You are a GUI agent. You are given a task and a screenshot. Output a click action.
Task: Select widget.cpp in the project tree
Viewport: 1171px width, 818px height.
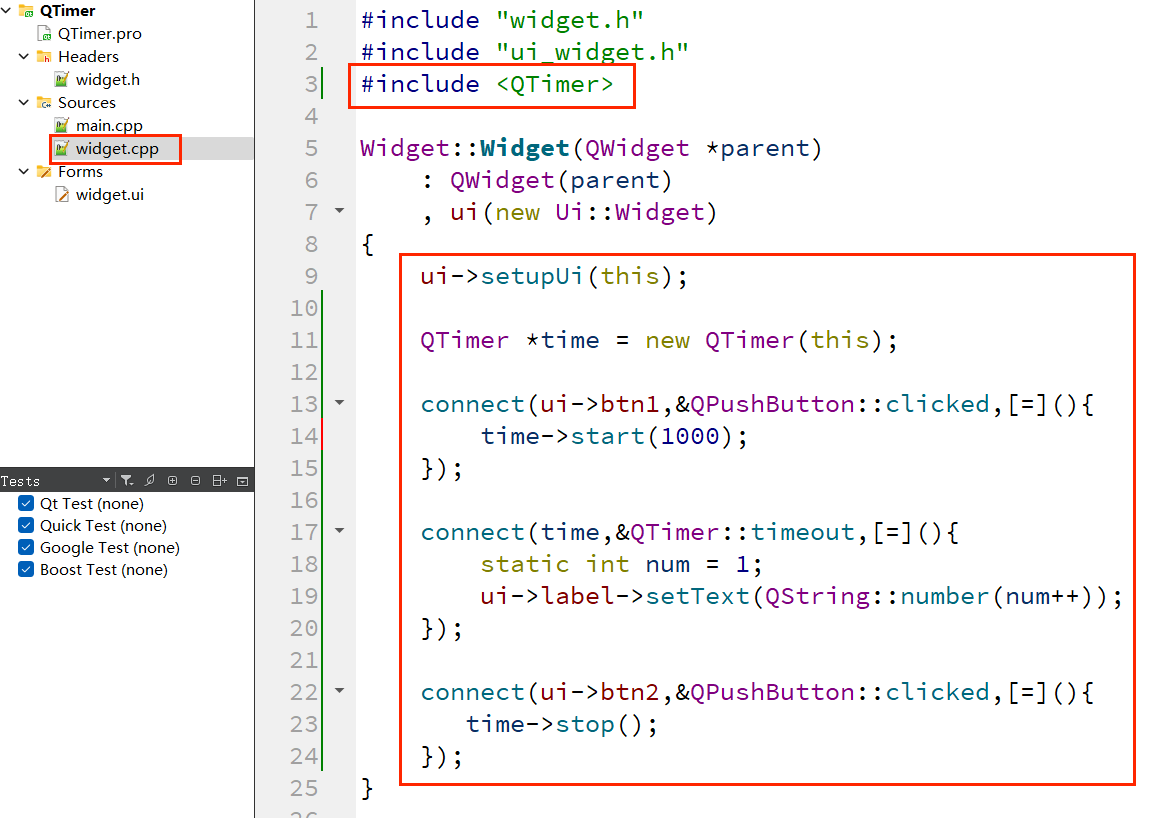(117, 148)
